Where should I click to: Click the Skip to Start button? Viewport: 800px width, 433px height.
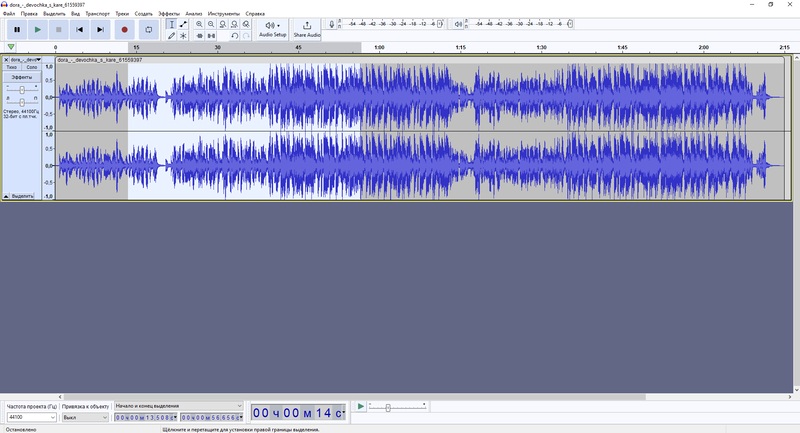(80, 30)
